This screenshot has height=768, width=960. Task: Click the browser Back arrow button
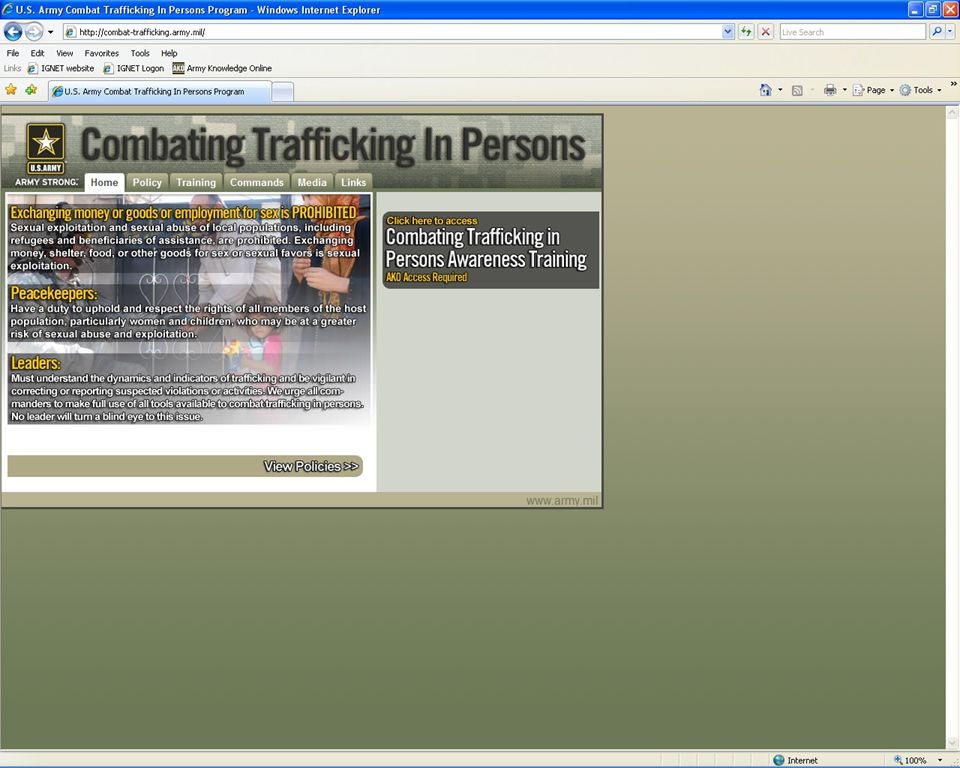[13, 31]
